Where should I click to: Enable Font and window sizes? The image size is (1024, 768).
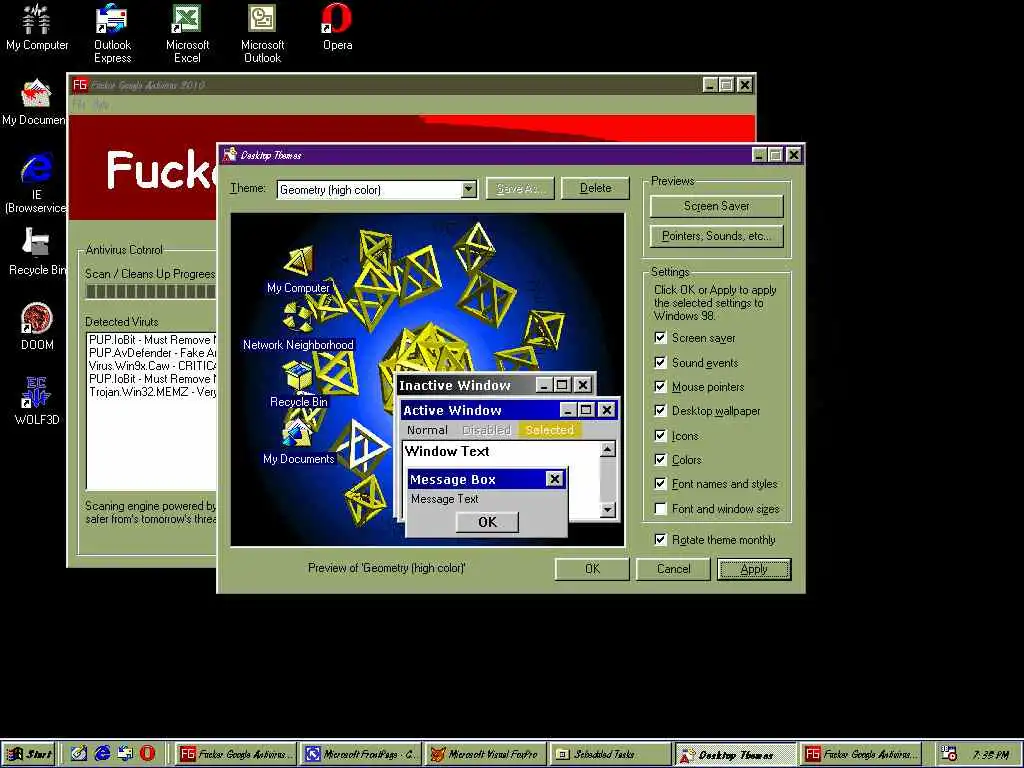click(660, 508)
